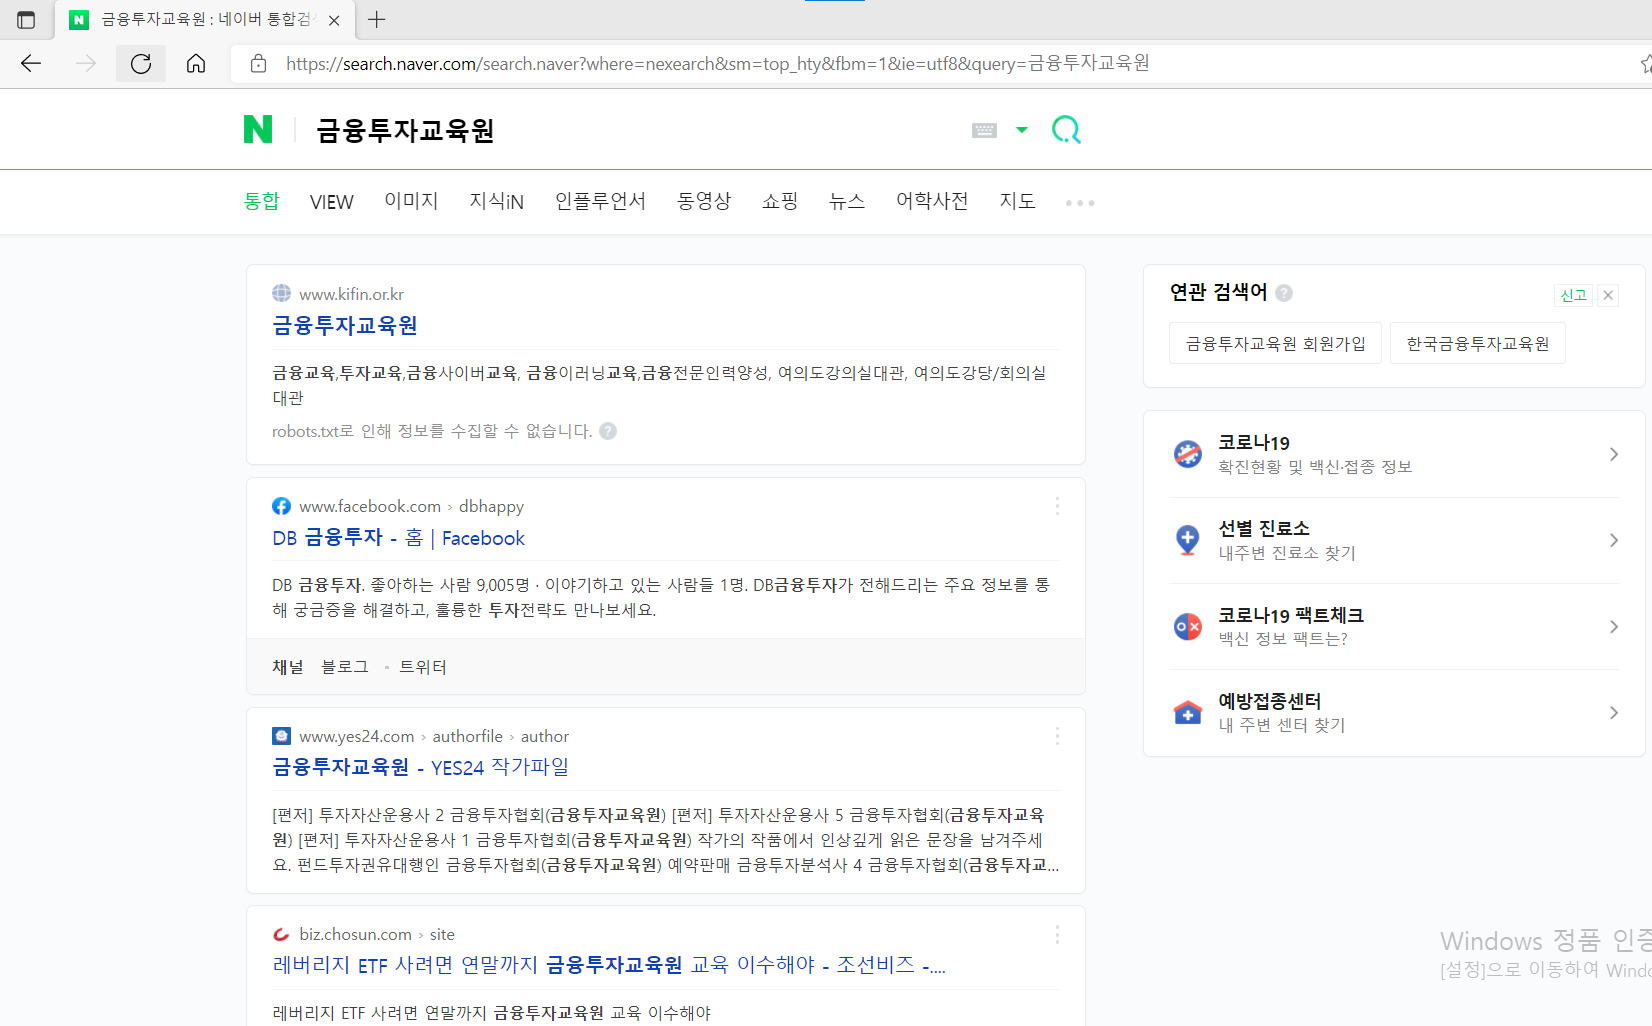The height and width of the screenshot is (1026, 1652).
Task: Open the 인플루언서 tab
Action: tap(600, 201)
